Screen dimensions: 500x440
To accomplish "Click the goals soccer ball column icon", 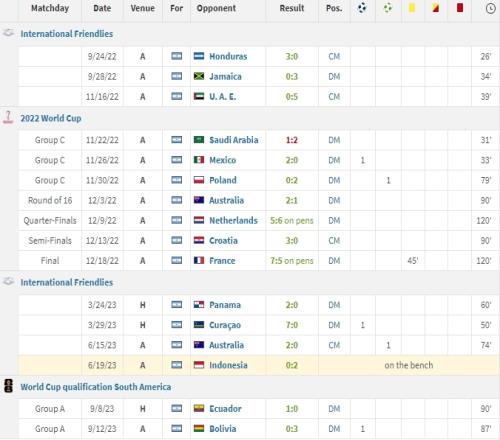I will [x=362, y=8].
